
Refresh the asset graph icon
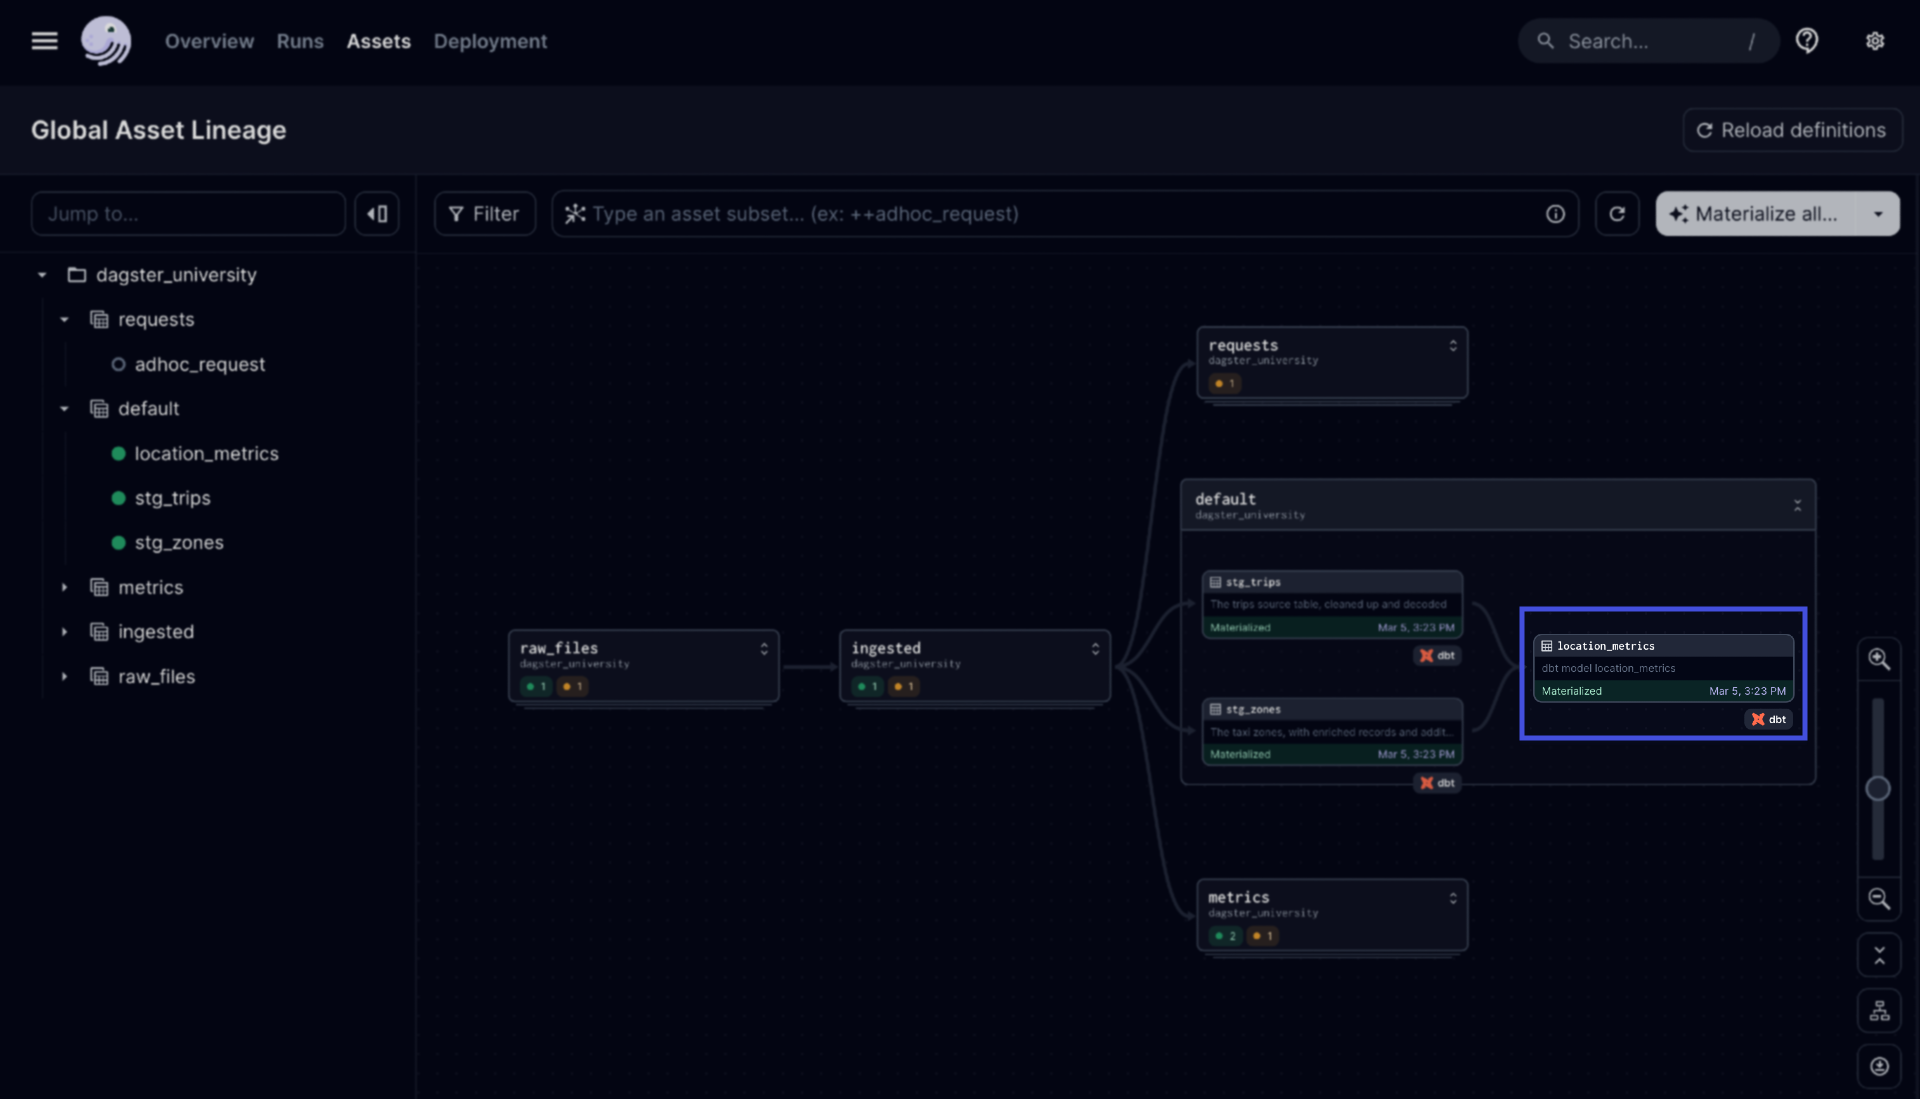click(x=1617, y=214)
